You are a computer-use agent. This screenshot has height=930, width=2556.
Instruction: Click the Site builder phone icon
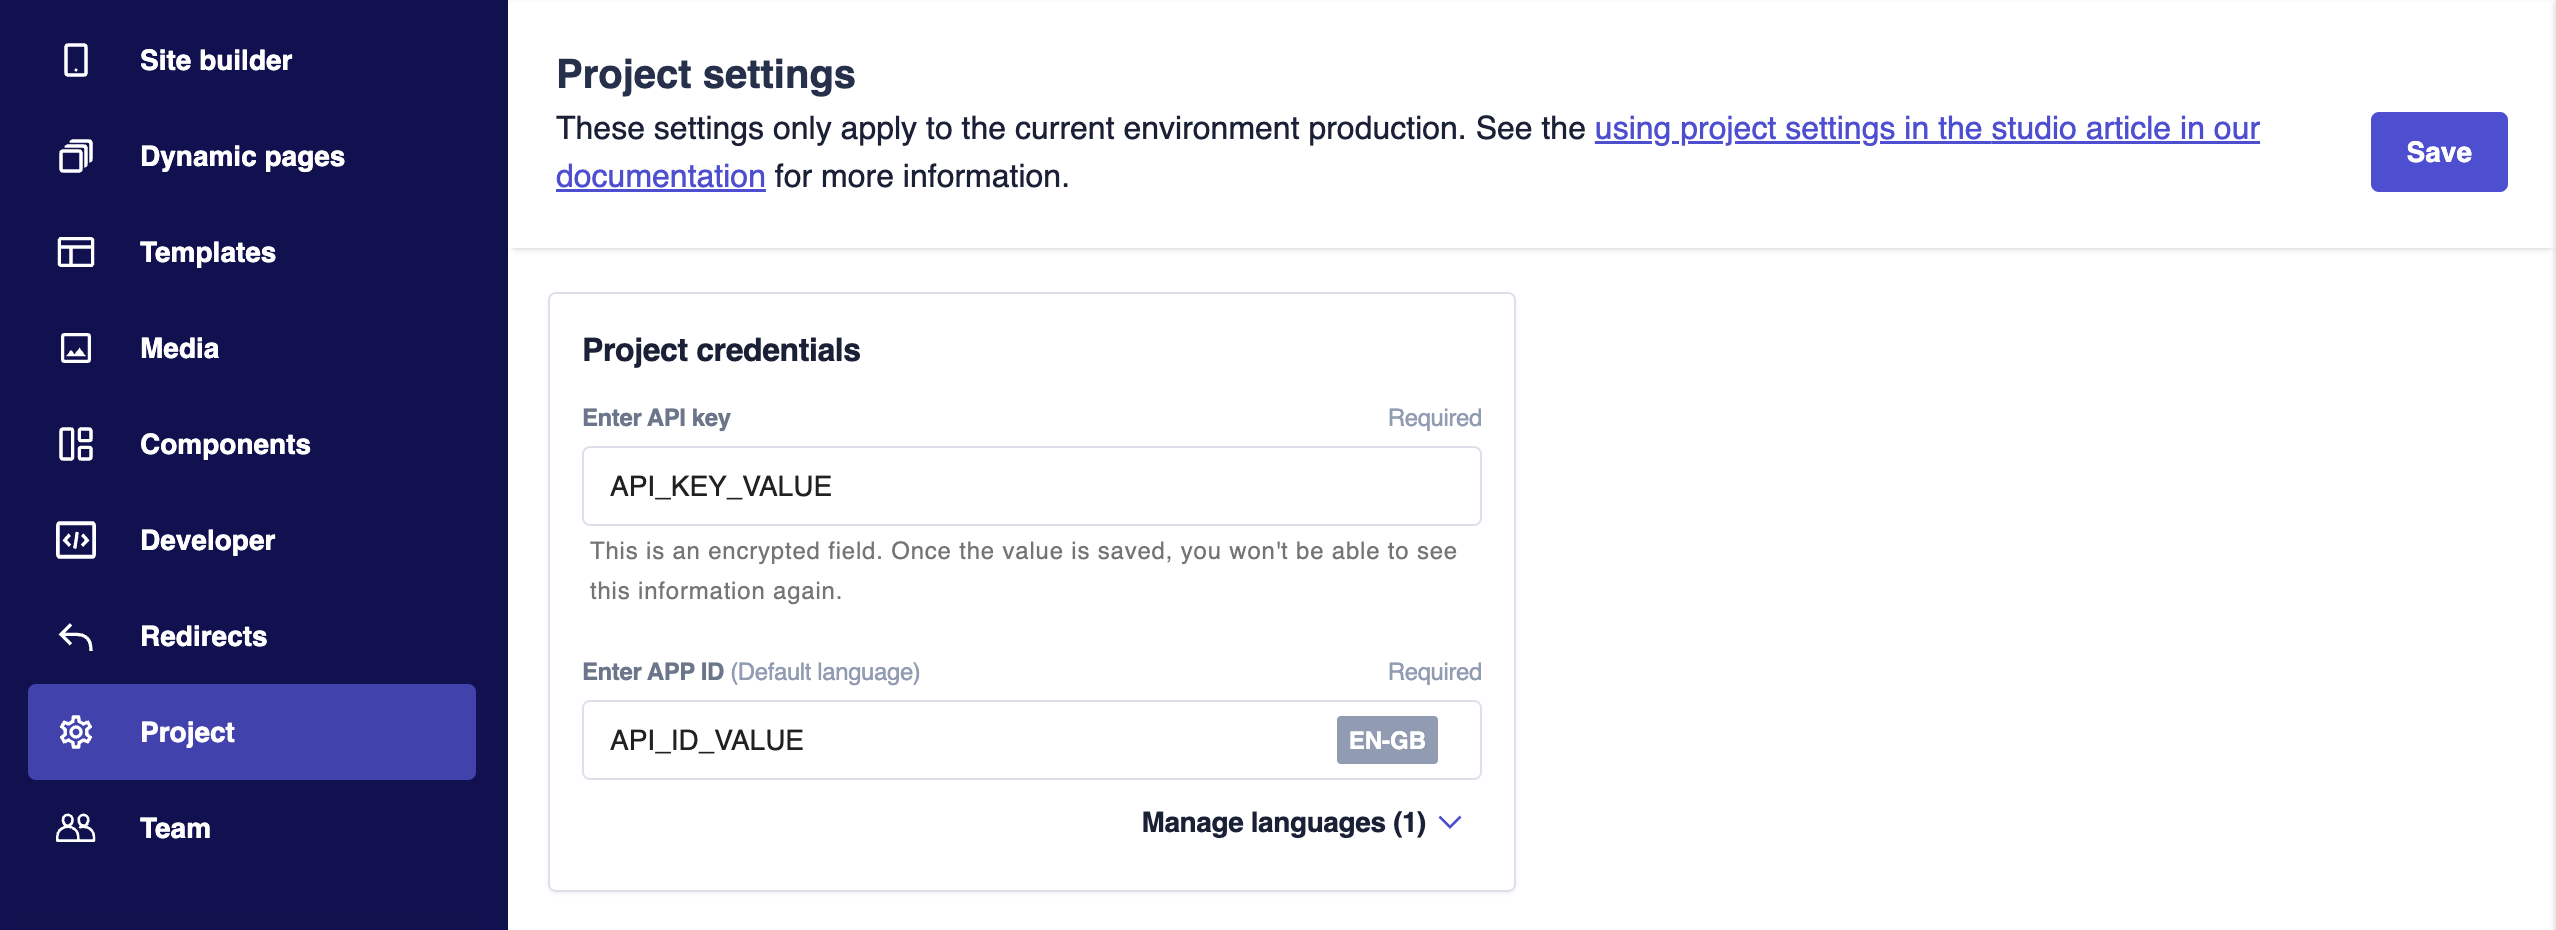pyautogui.click(x=76, y=60)
